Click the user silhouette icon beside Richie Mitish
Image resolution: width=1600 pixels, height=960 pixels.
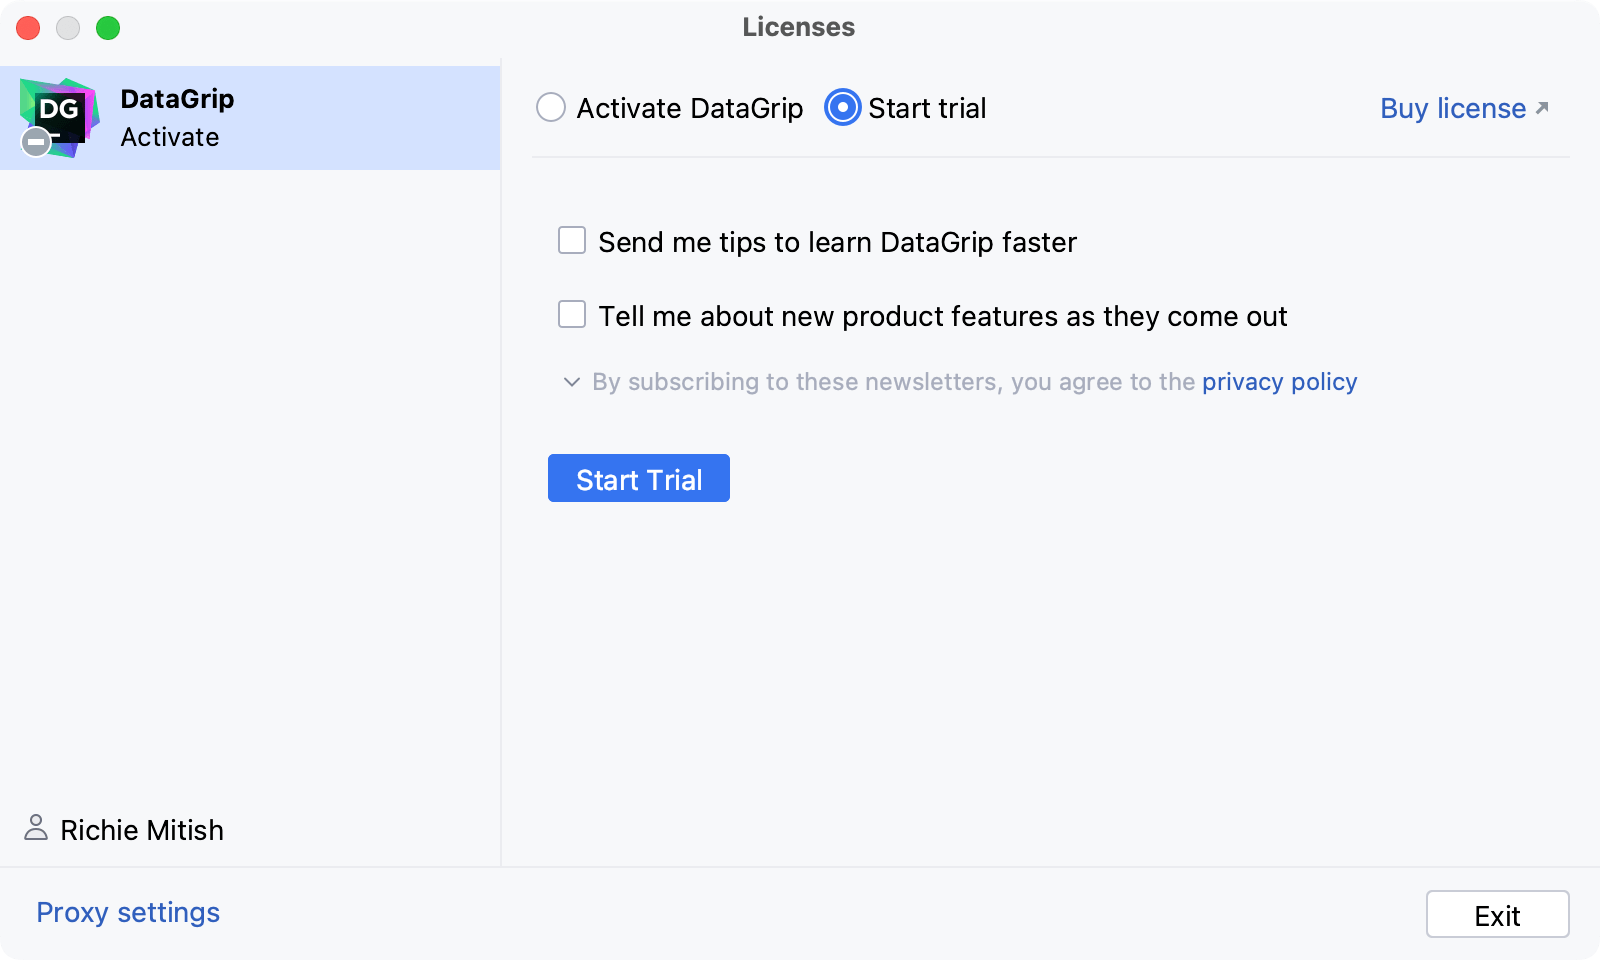coord(37,828)
